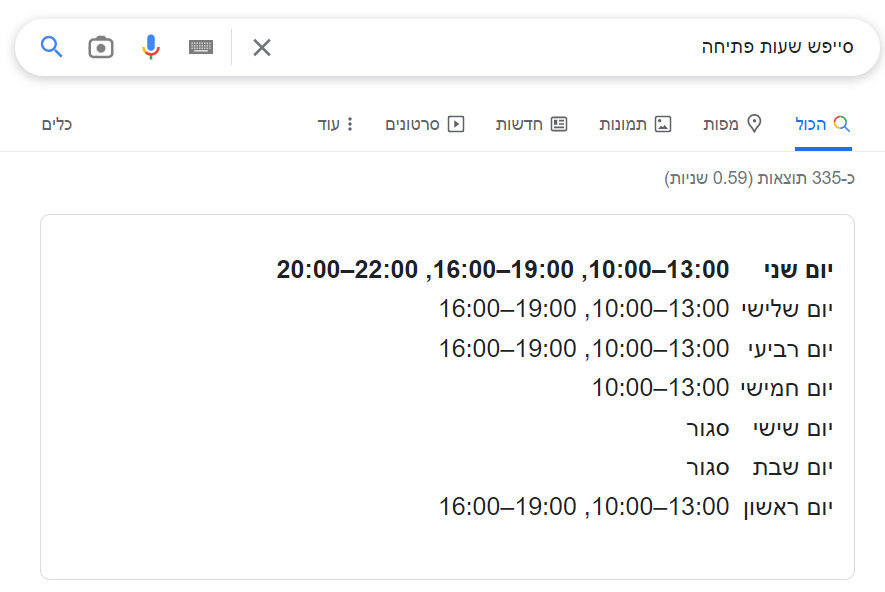The image size is (885, 592).
Task: Click the News newspaper icon
Action: (559, 124)
